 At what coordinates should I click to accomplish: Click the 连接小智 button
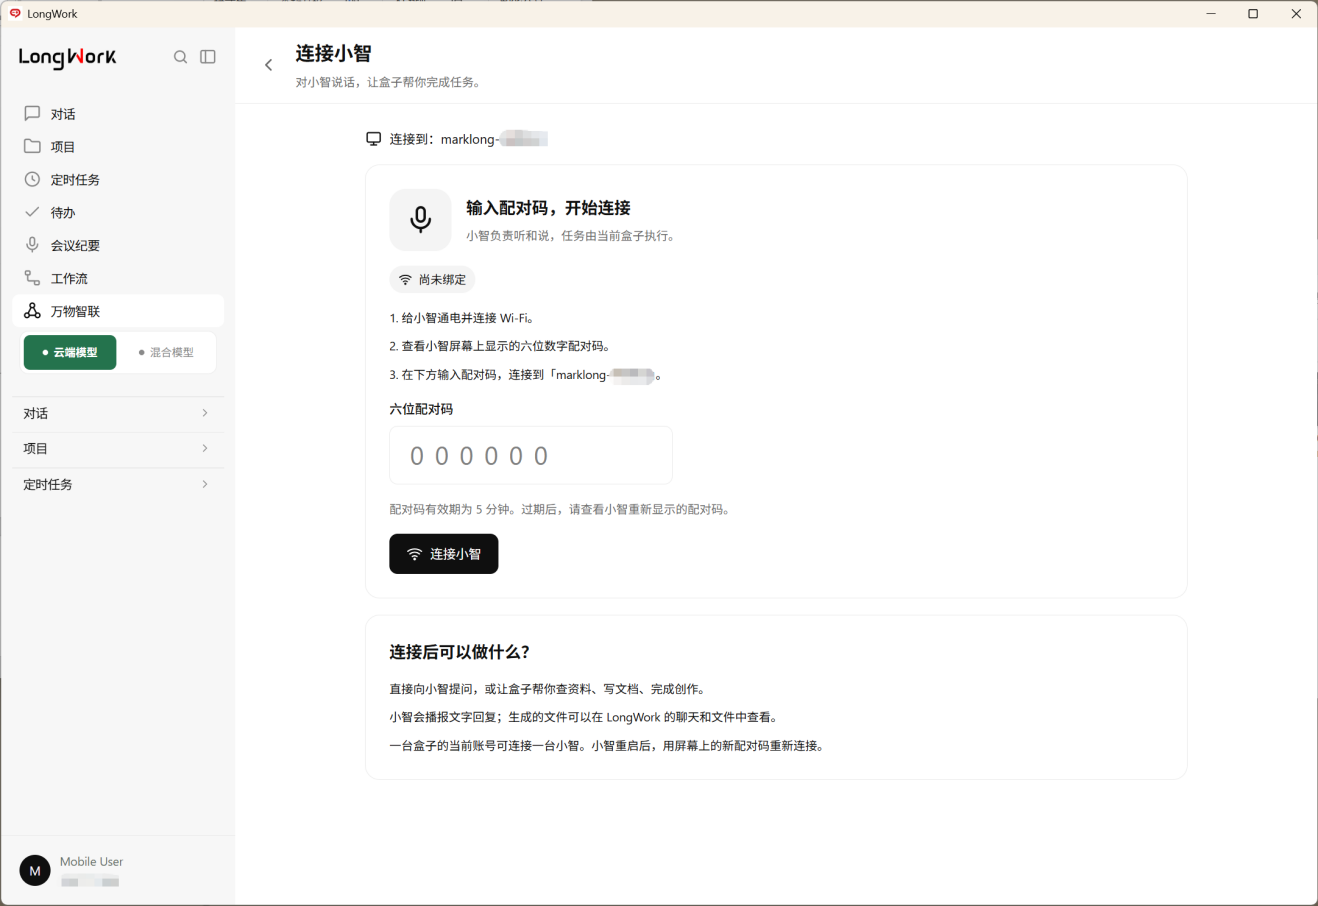coord(444,554)
